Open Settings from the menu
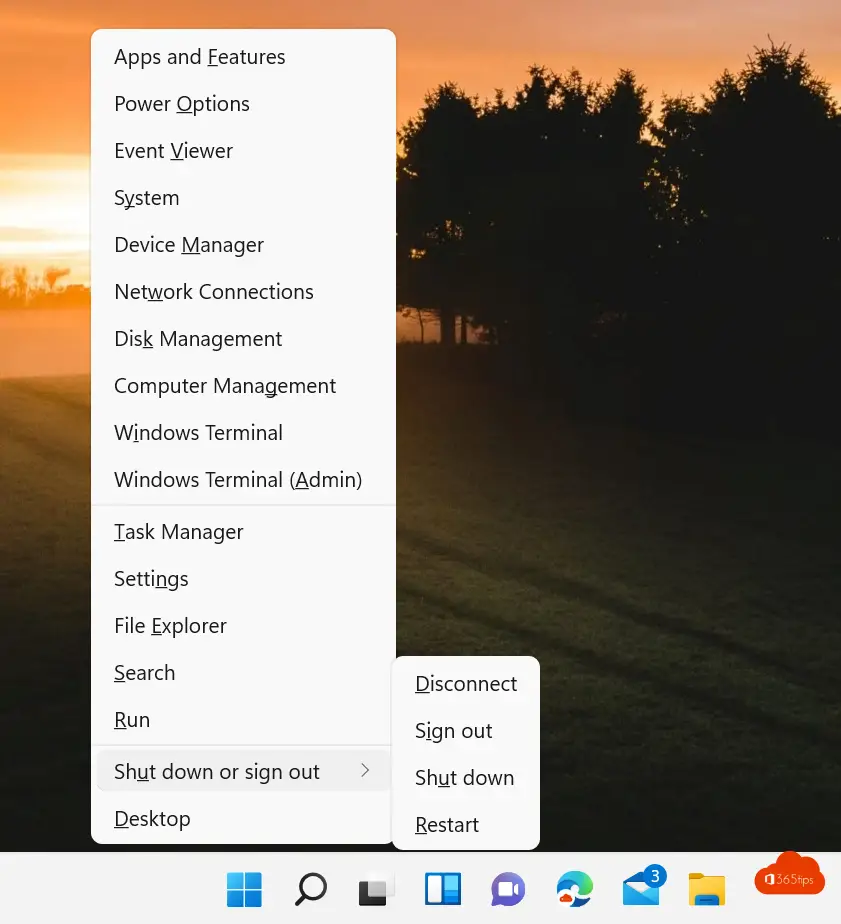841x924 pixels. point(243,579)
